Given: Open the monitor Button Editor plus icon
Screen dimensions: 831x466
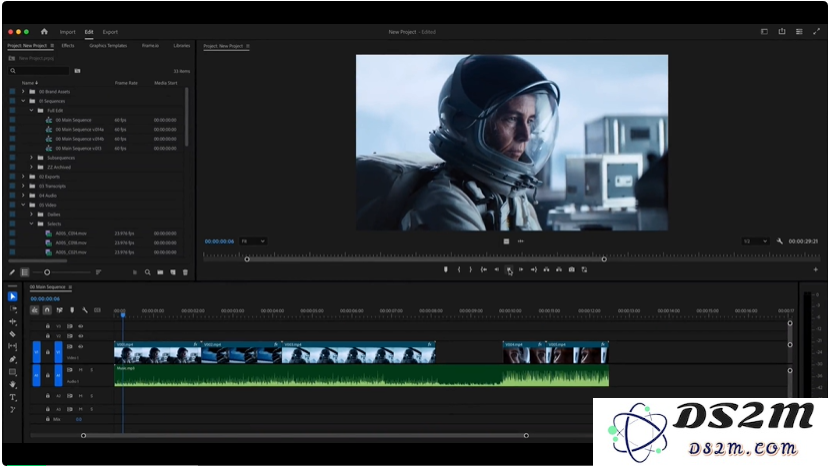Looking at the screenshot, I should point(816,270).
